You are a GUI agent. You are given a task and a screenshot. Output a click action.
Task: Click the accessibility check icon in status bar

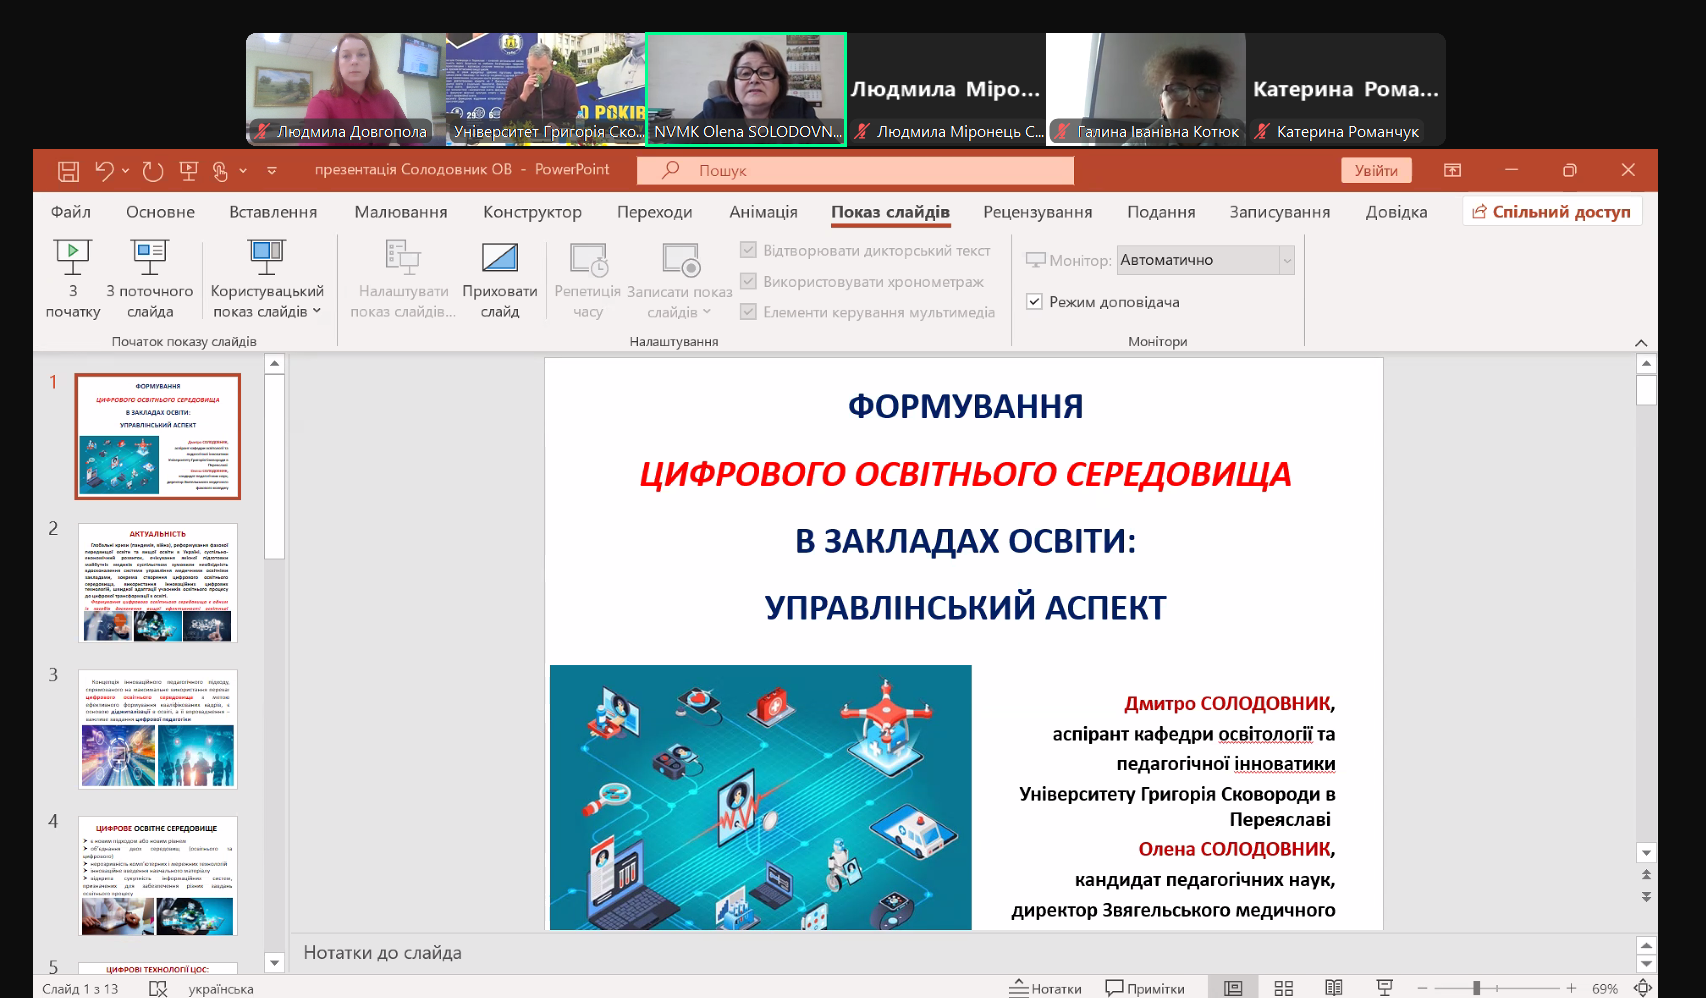(158, 988)
